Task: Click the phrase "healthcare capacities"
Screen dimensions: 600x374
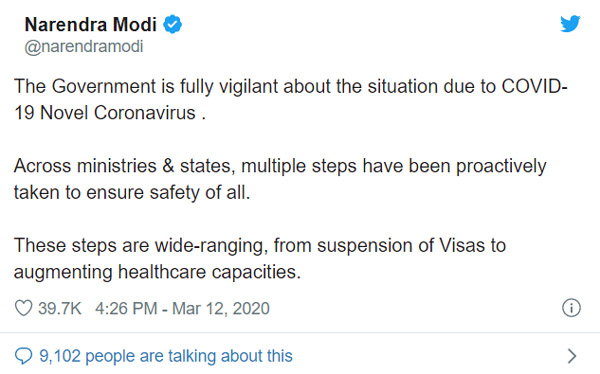Action: coord(207,272)
